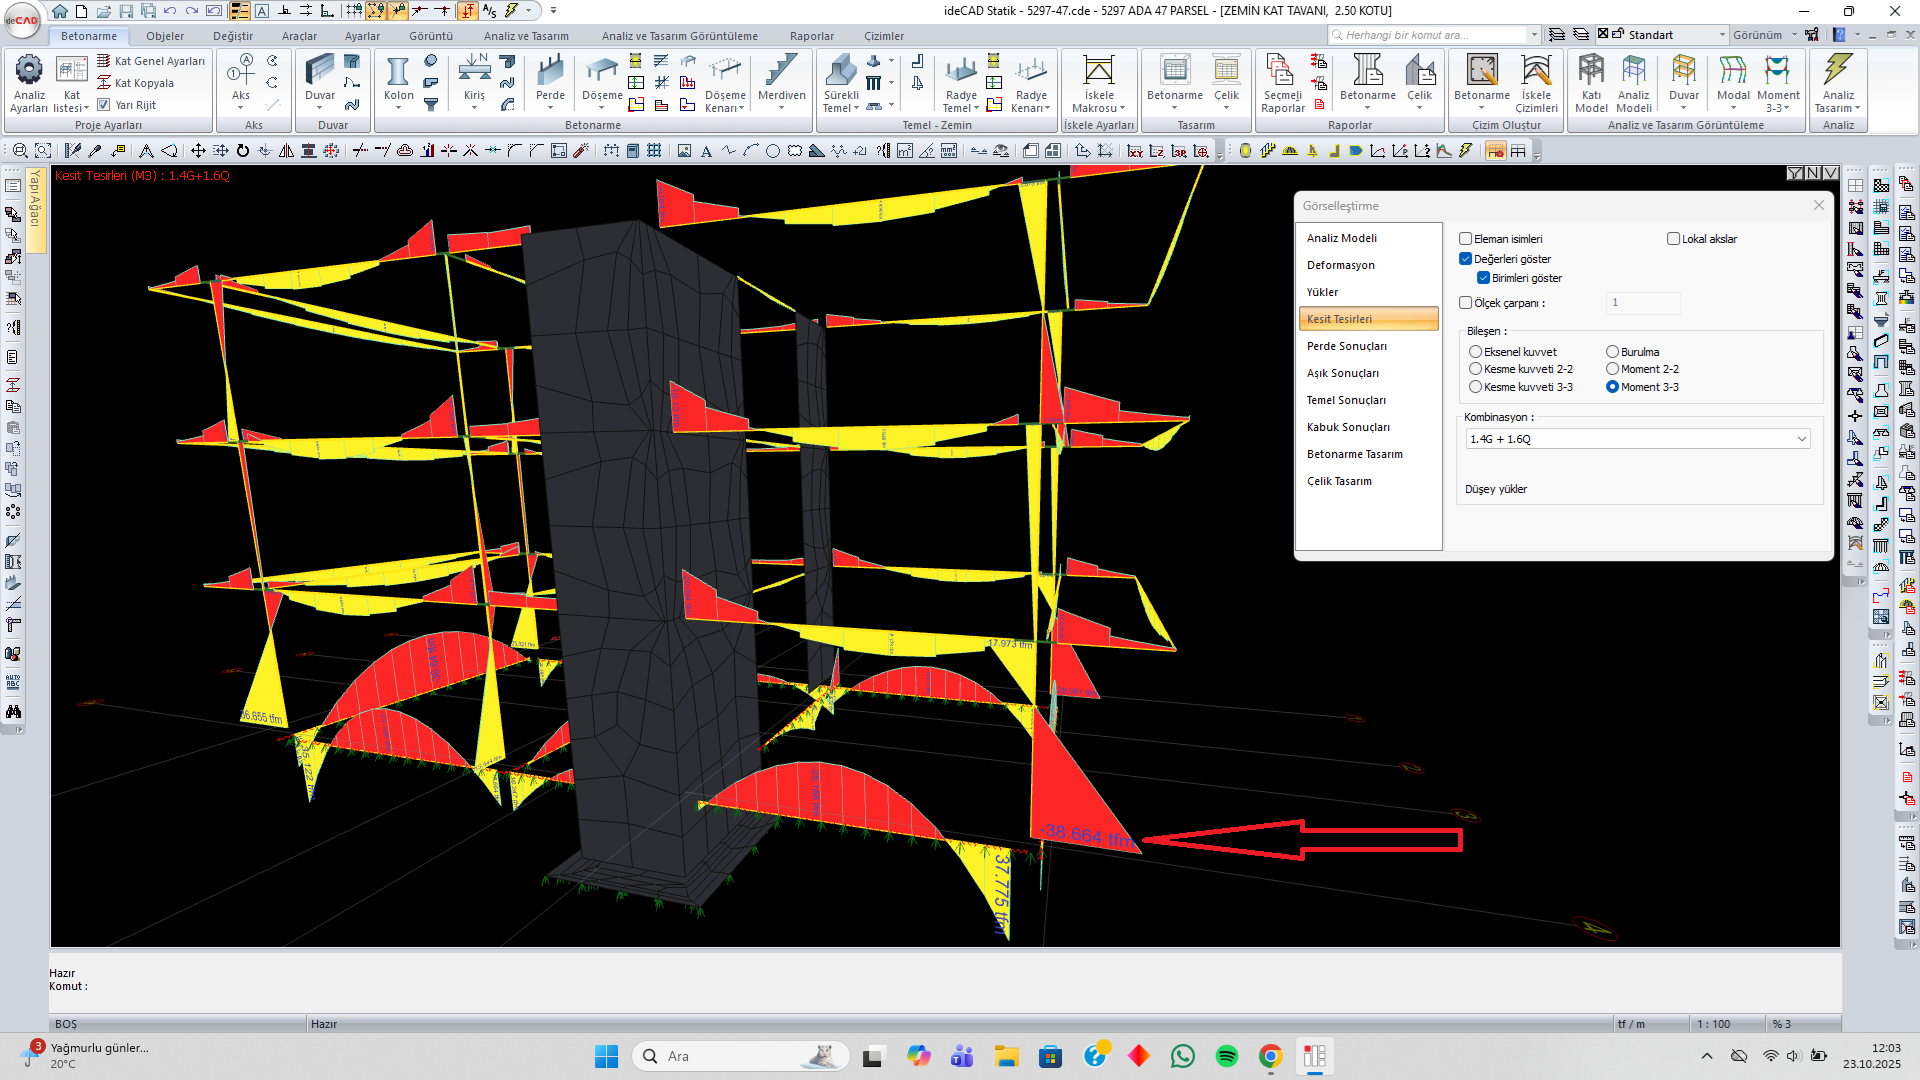Expand the Radye Temel dropdown arrow

pos(976,109)
